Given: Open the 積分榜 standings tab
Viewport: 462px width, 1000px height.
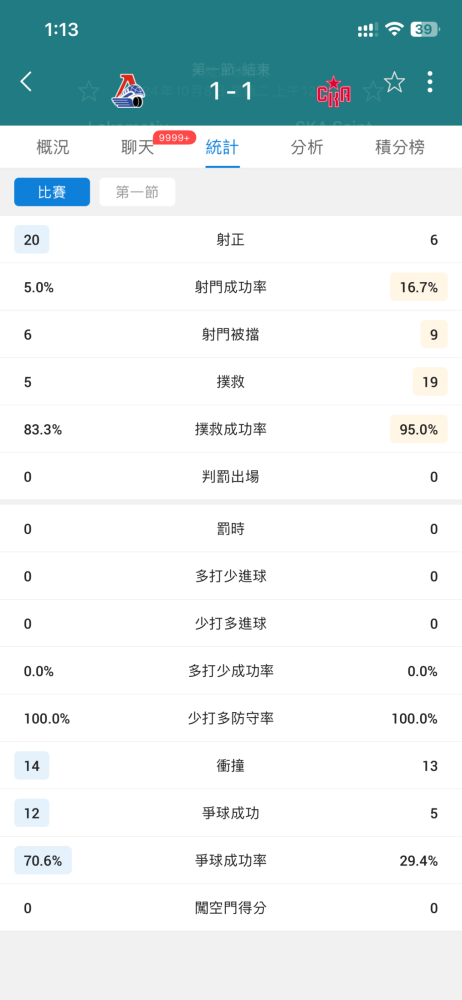Looking at the screenshot, I should click(400, 148).
